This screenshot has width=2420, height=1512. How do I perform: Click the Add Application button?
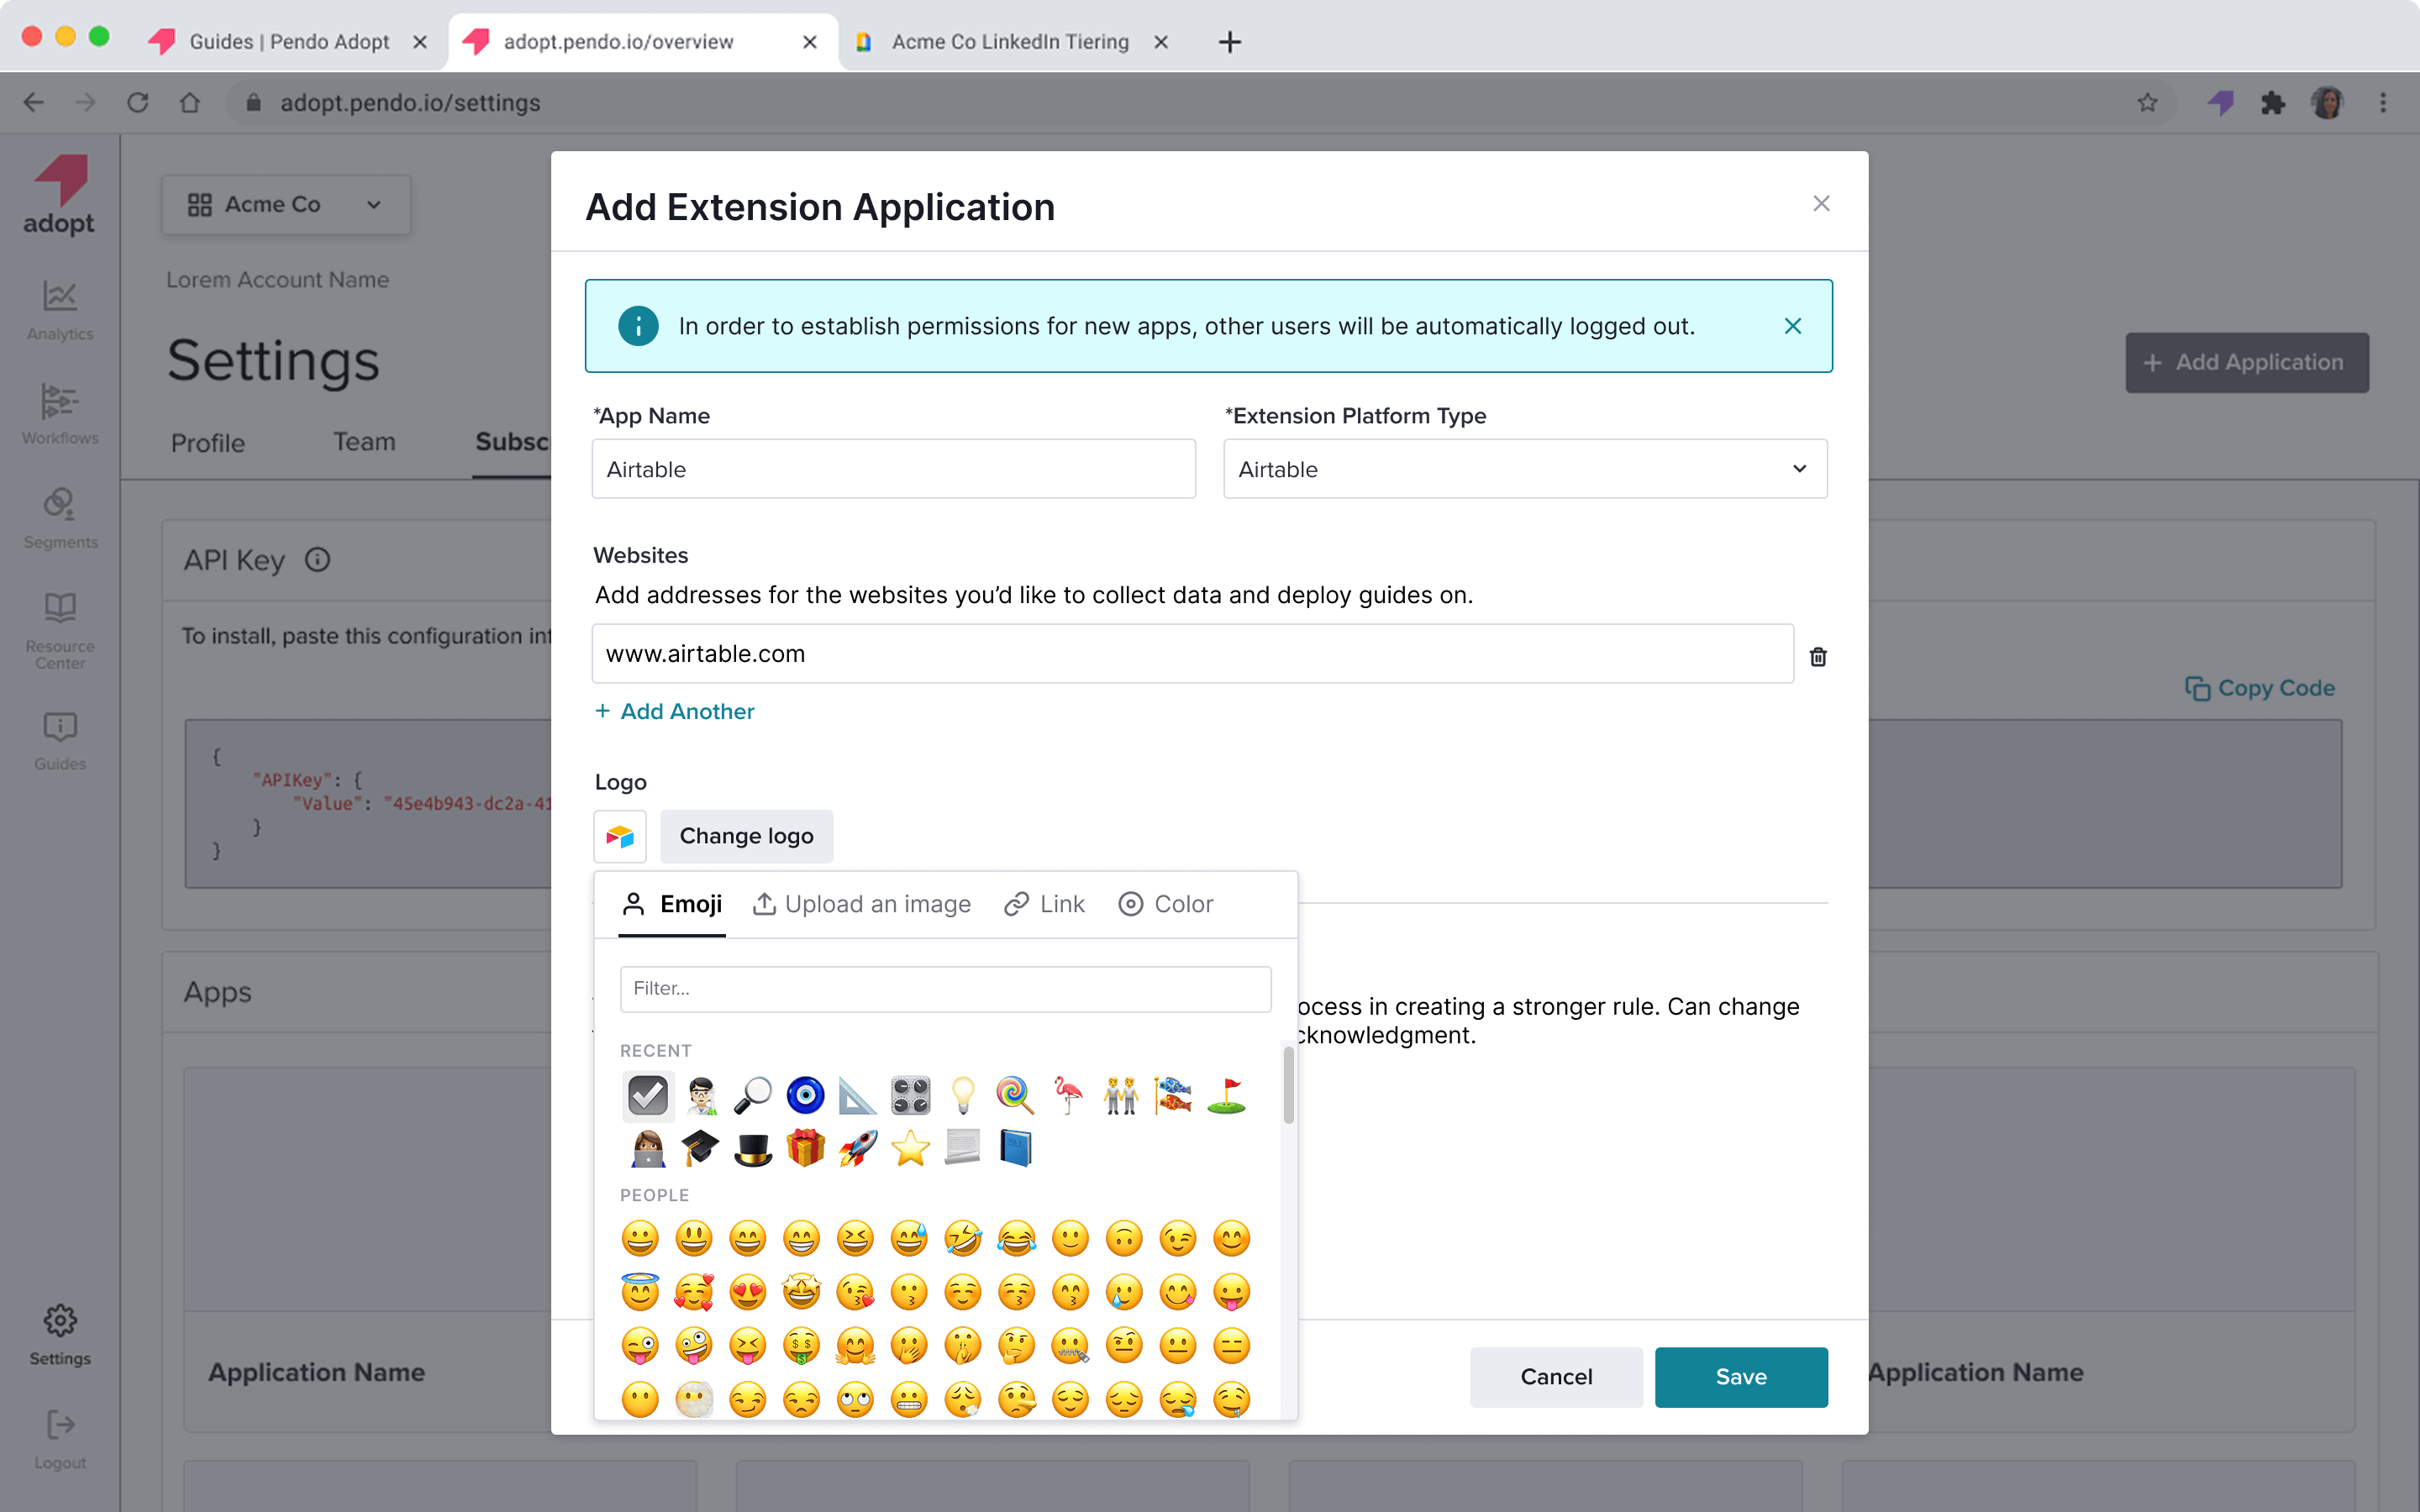point(2247,362)
